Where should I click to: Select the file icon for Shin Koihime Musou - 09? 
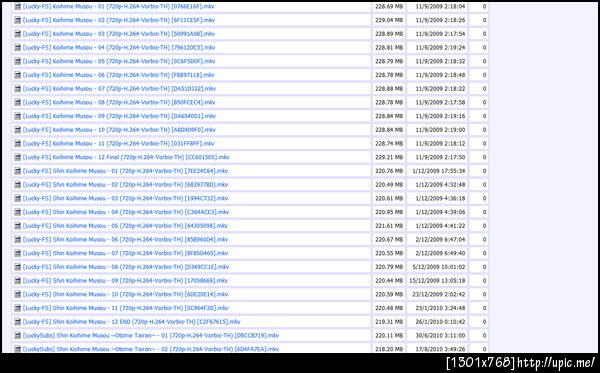pyautogui.click(x=18, y=280)
